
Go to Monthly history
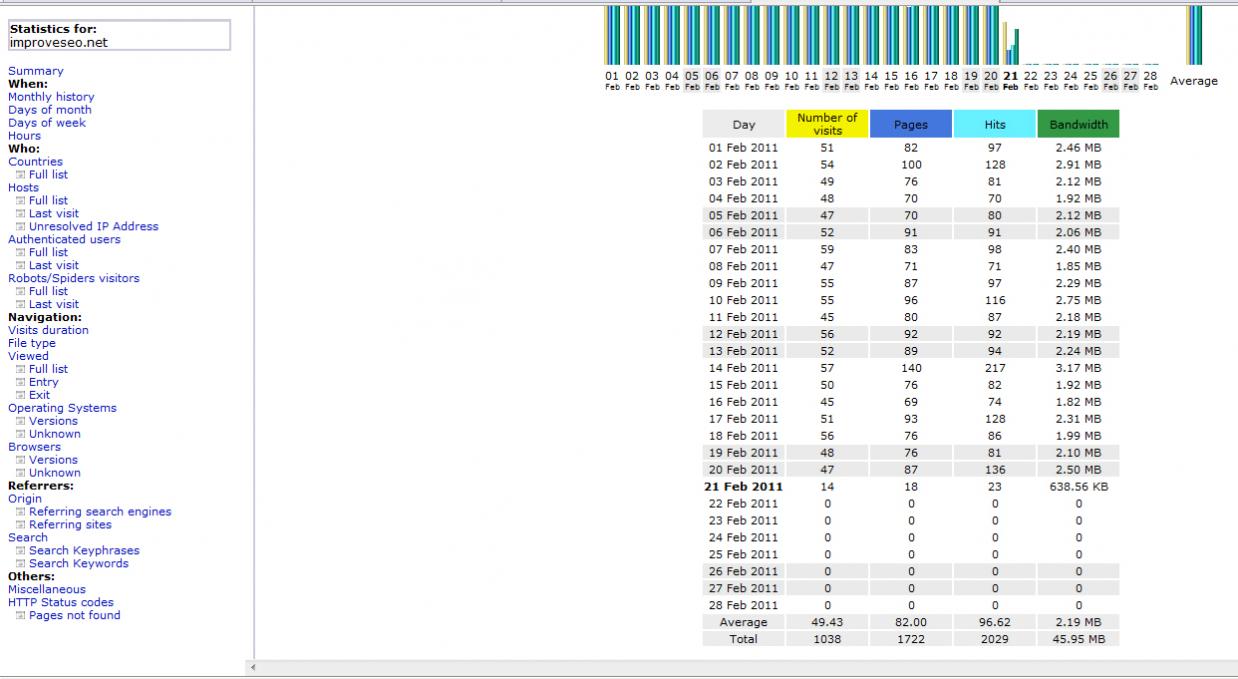click(51, 97)
